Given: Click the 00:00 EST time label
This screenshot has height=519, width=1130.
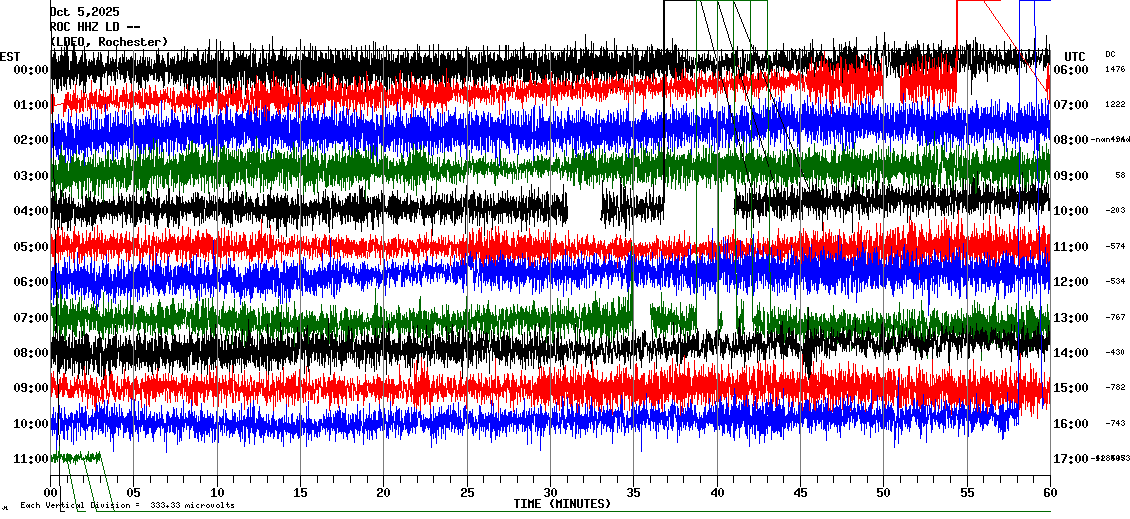Looking at the screenshot, I should pyautogui.click(x=31, y=70).
